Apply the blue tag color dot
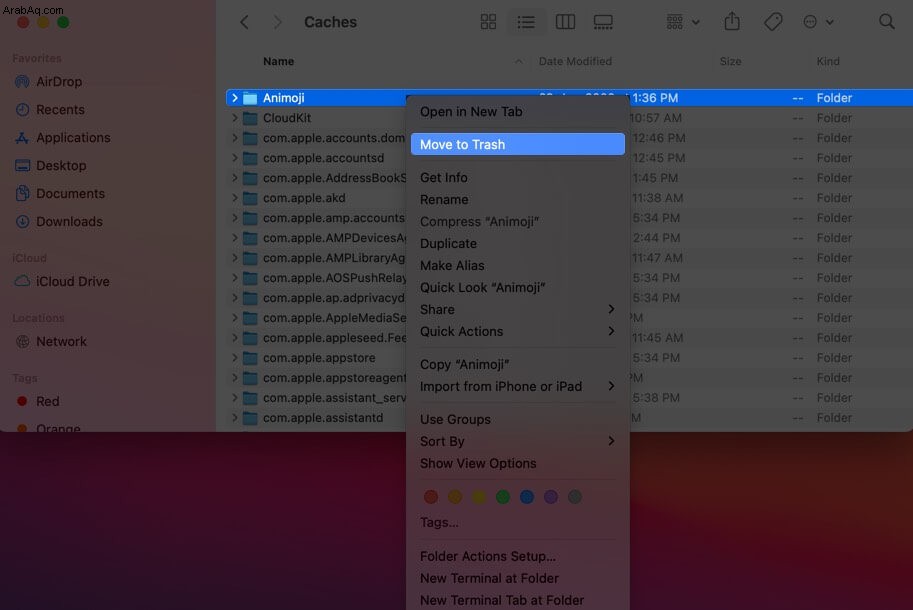The width and height of the screenshot is (913, 610). pos(527,496)
